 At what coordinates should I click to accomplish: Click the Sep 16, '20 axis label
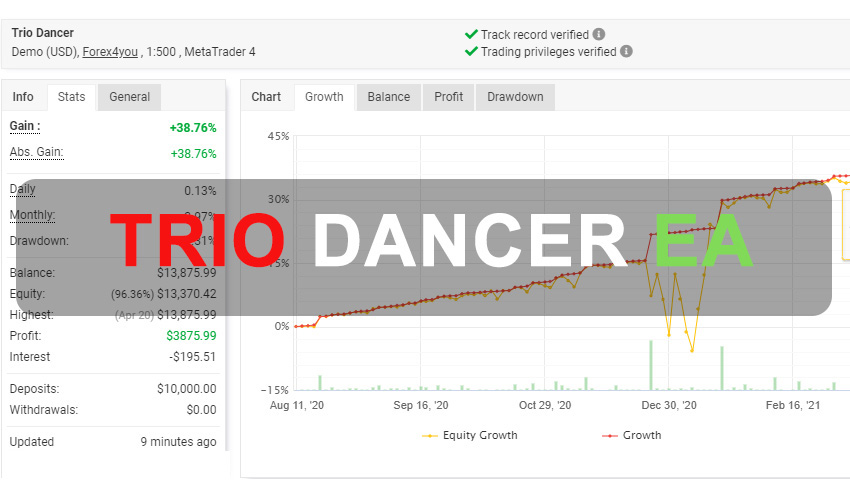click(x=421, y=405)
